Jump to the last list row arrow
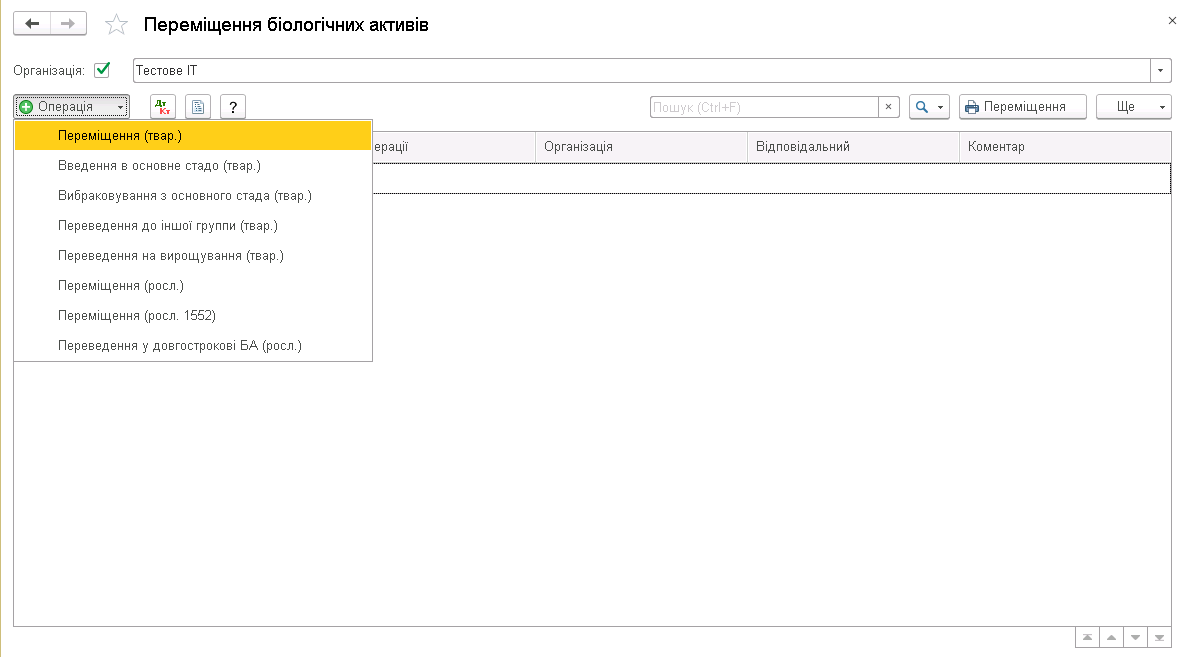This screenshot has height=657, width=1189. pyautogui.click(x=1159, y=637)
